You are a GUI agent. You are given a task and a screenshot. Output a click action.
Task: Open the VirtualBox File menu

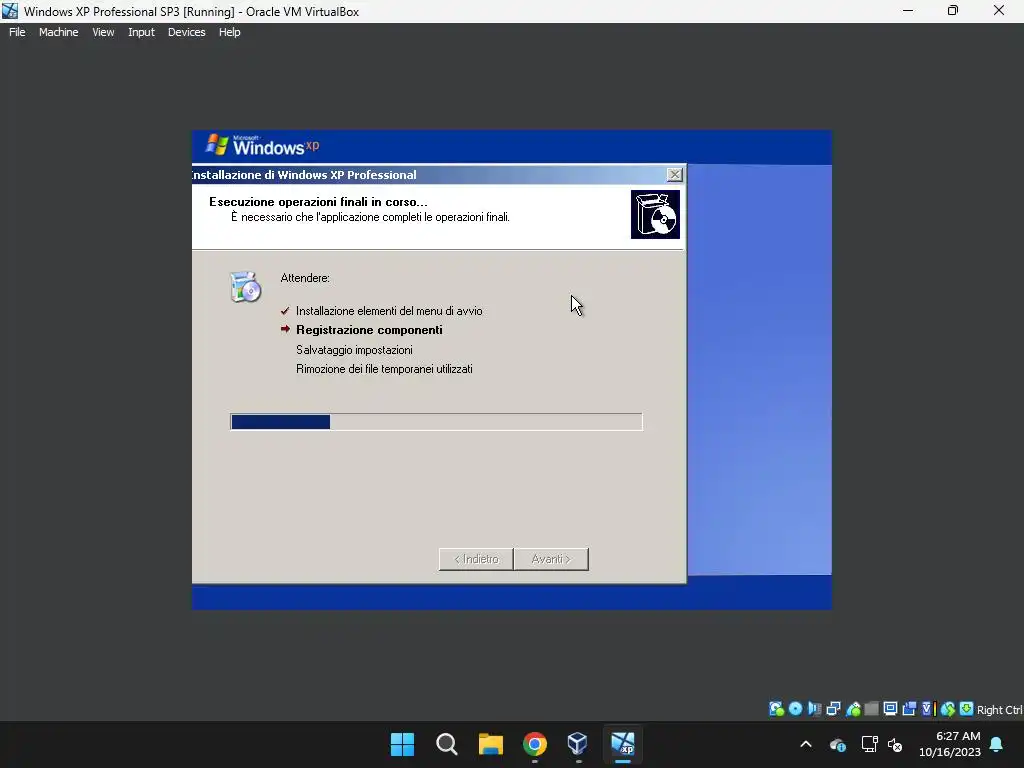click(17, 32)
